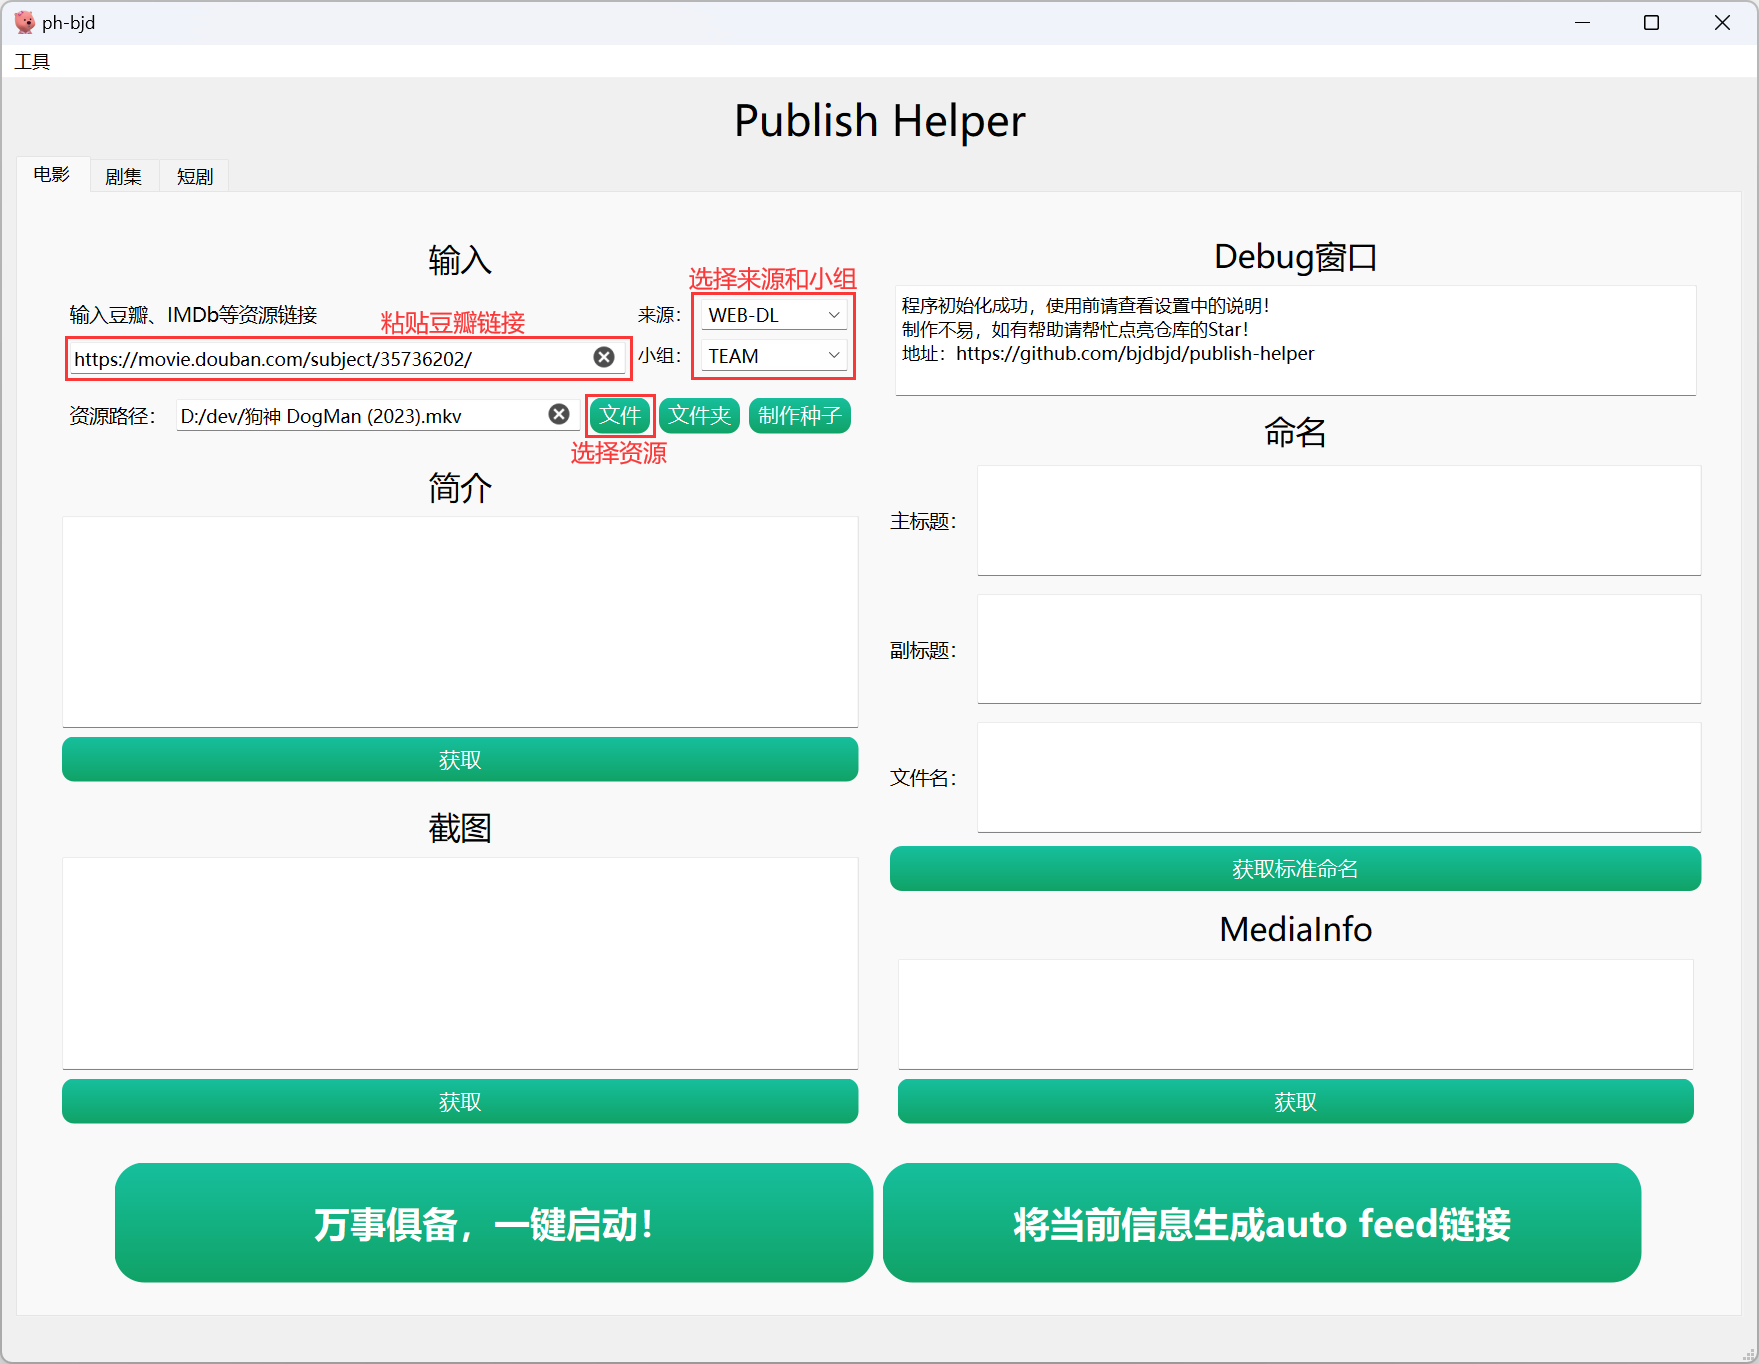Image resolution: width=1759 pixels, height=1364 pixels.
Task: Switch to the 剧集 tab
Action: coord(124,176)
